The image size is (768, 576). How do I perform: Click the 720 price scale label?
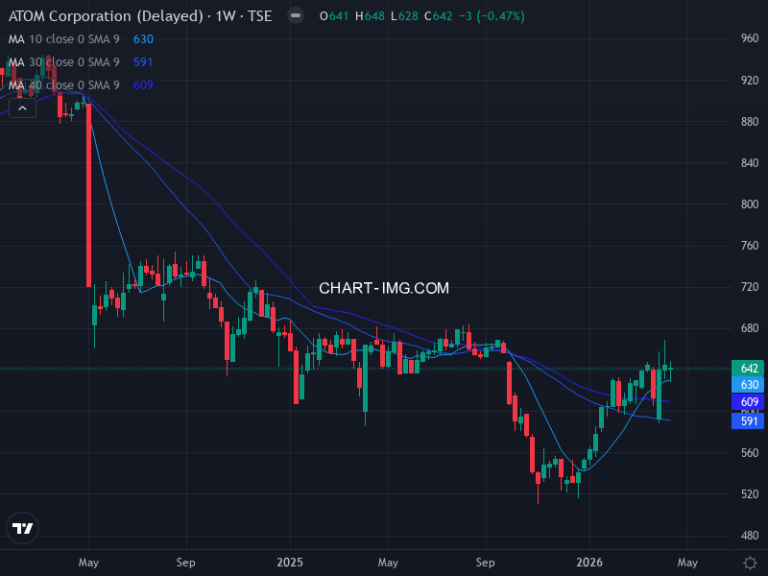point(749,287)
